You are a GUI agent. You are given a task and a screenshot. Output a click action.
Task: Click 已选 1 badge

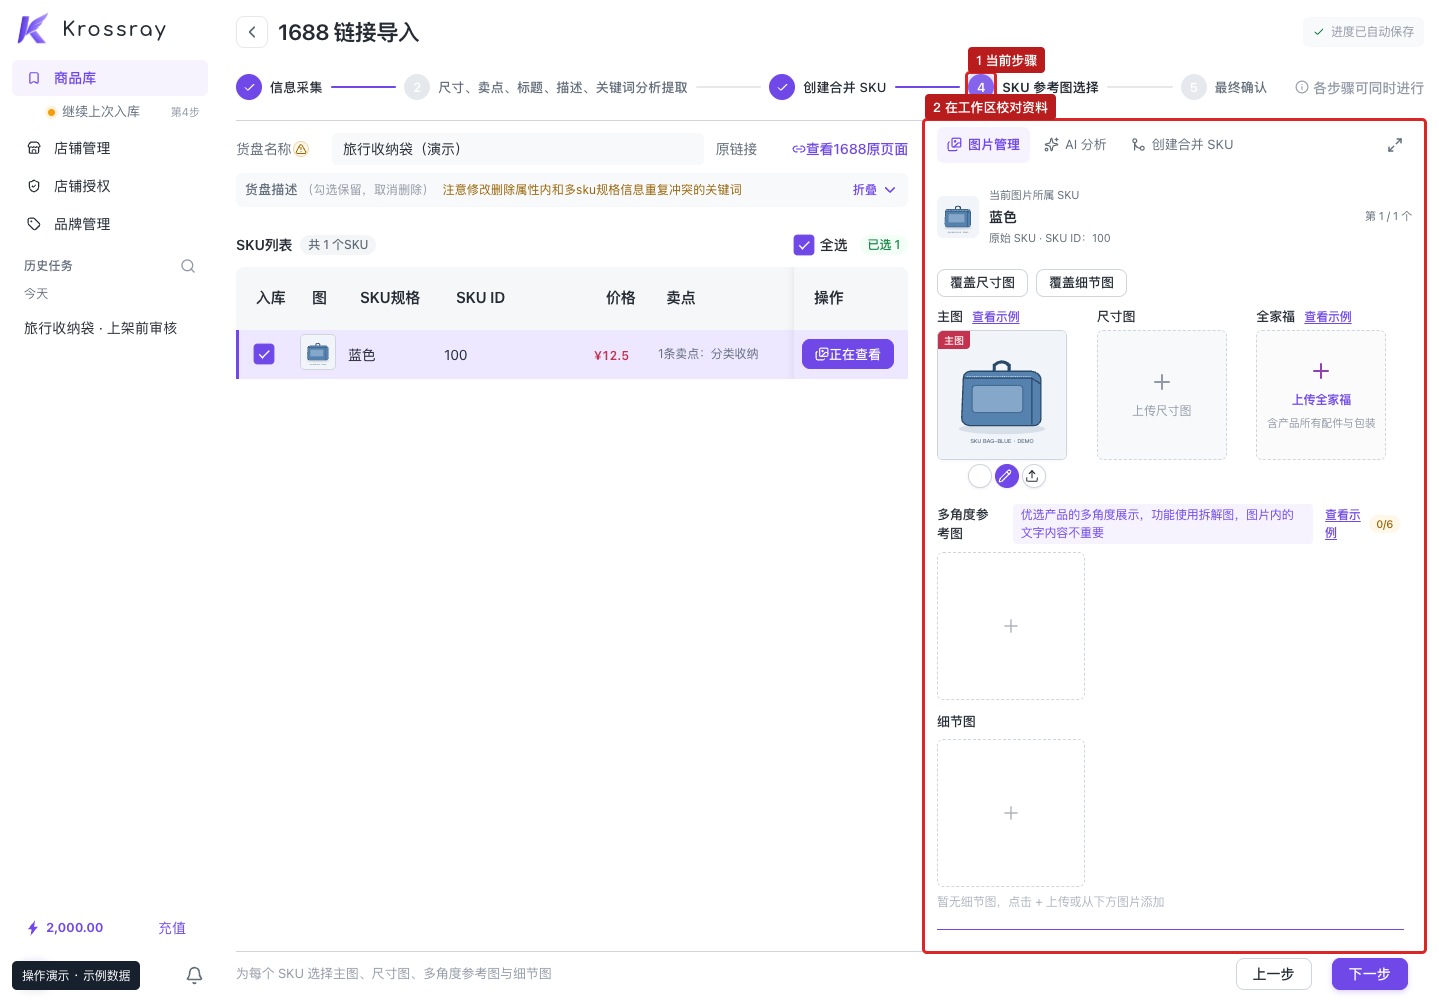[884, 245]
